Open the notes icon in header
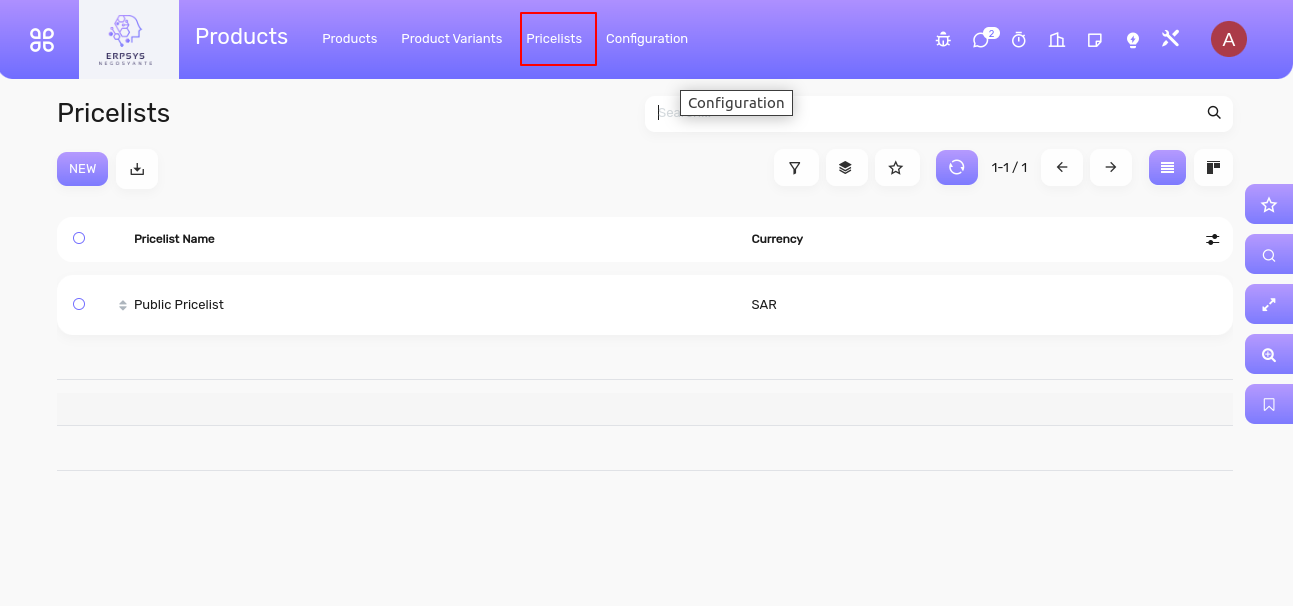The image size is (1293, 606). [x=1095, y=40]
